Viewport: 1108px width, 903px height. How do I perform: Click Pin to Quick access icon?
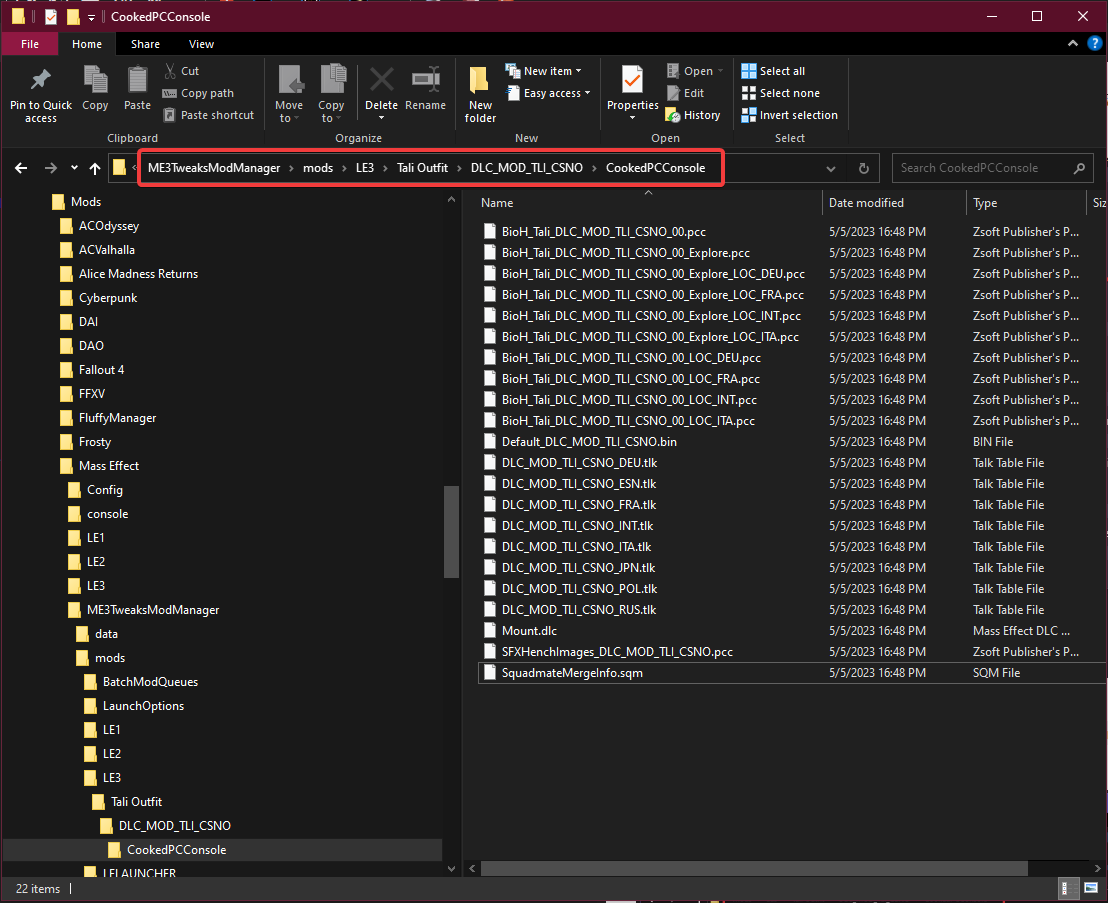pos(40,80)
